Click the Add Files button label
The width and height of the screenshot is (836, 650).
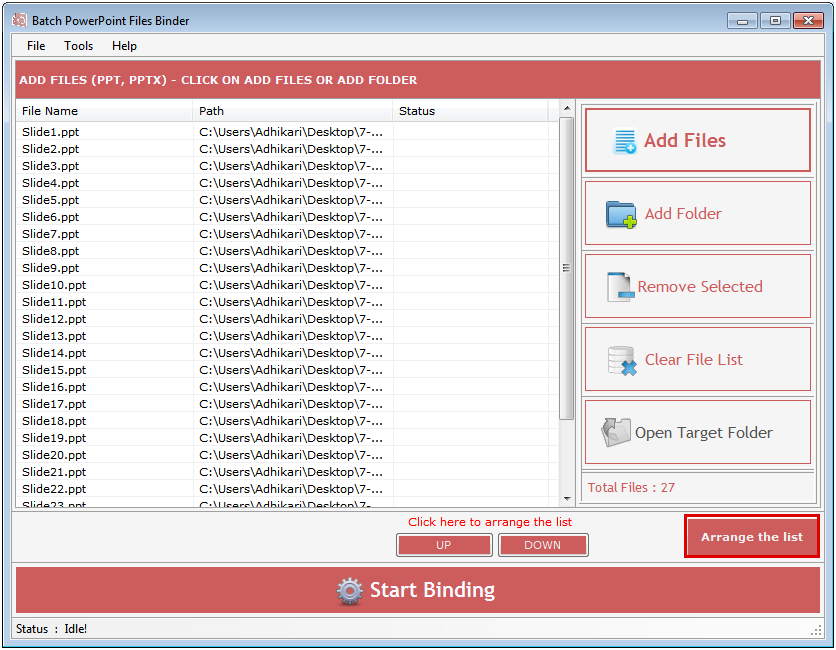(x=685, y=140)
